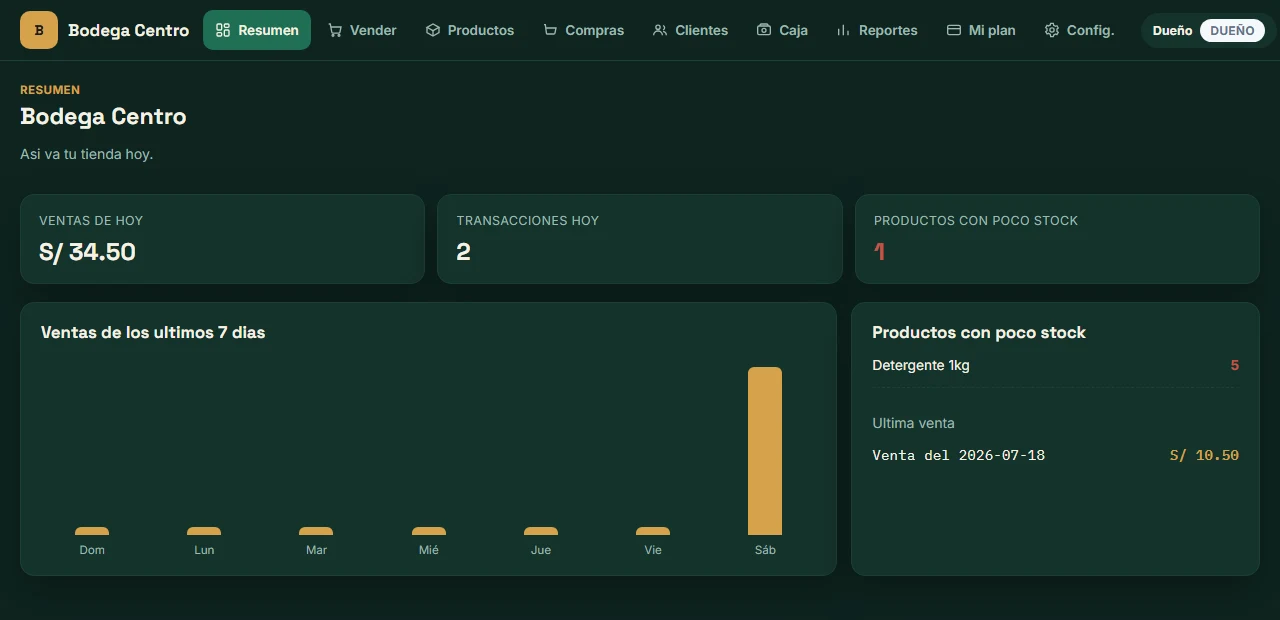Click the transactions count 2
This screenshot has height=620, width=1280.
pyautogui.click(x=463, y=252)
